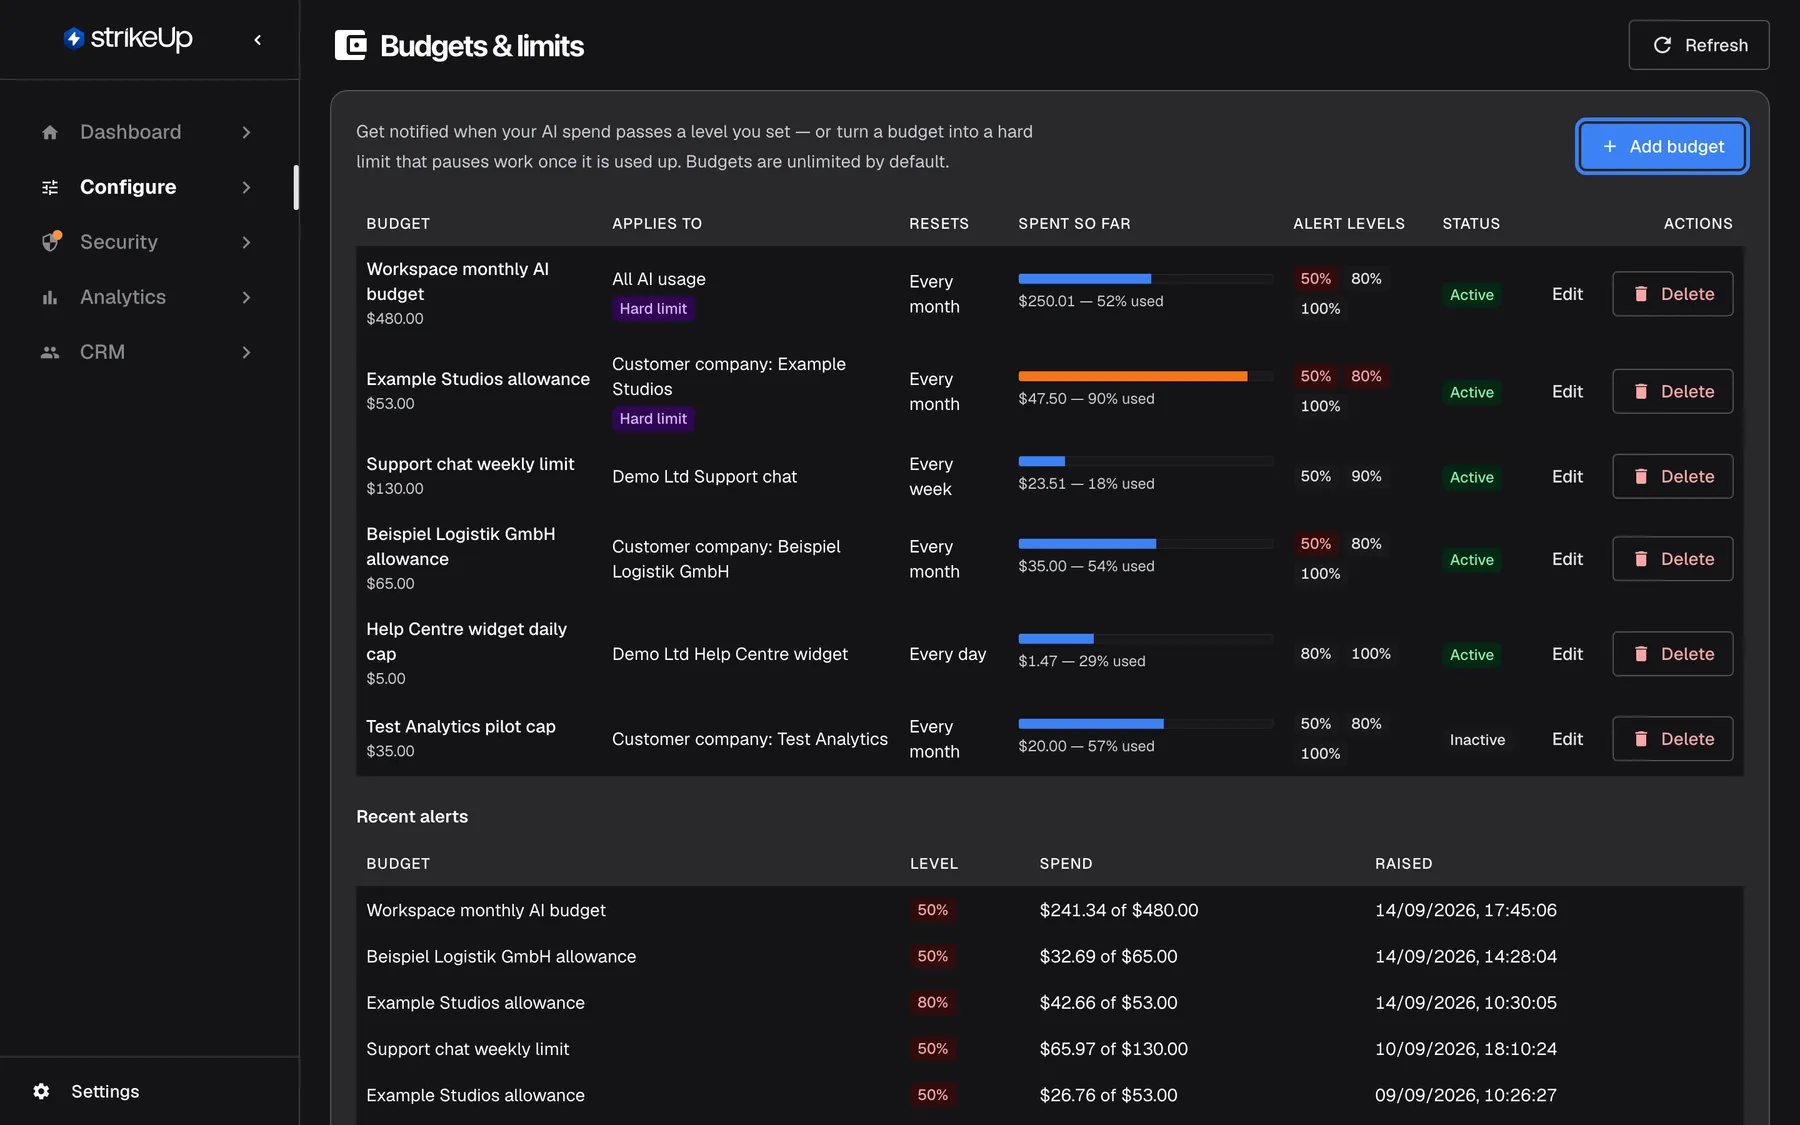The width and height of the screenshot is (1800, 1125).
Task: Expand the CRM menu chevron
Action: point(246,352)
